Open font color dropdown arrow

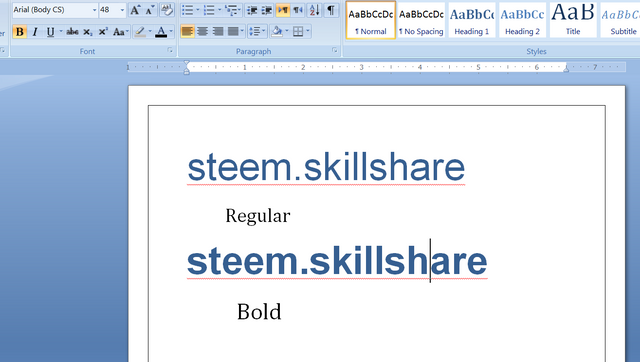[x=171, y=32]
